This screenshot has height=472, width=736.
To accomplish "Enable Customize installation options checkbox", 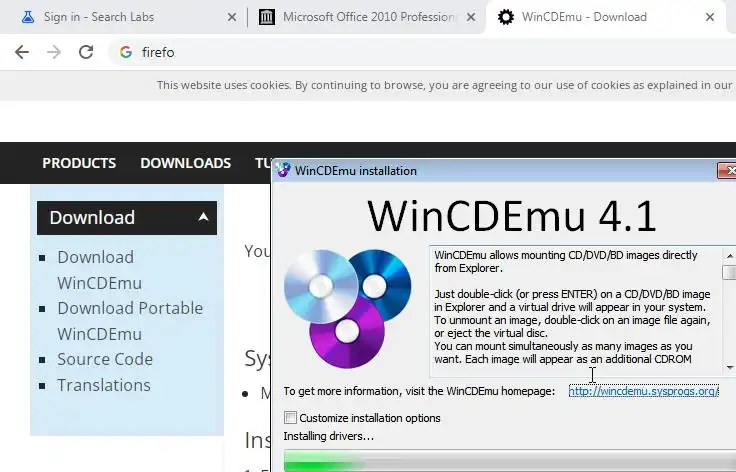I will [x=291, y=418].
